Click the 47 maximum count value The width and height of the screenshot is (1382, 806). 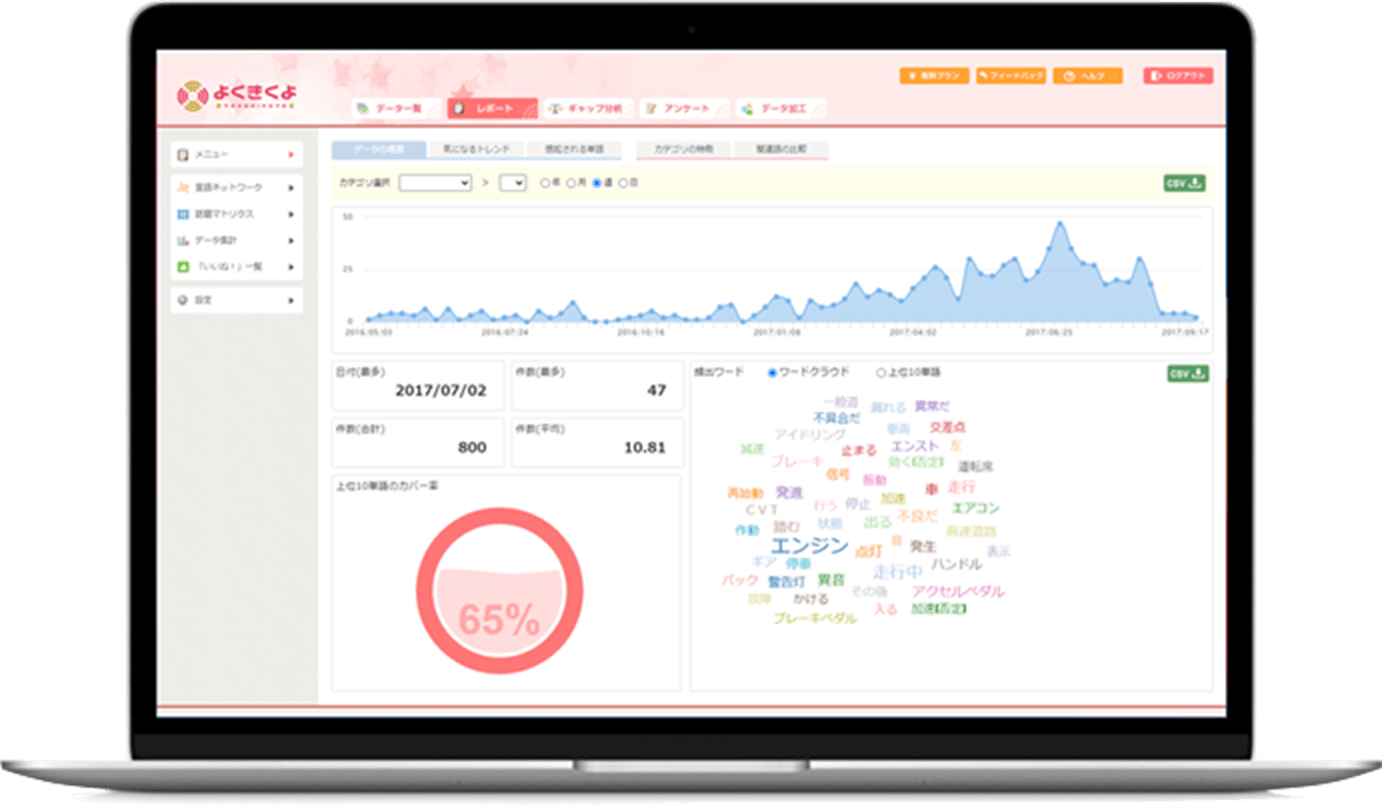tap(657, 390)
